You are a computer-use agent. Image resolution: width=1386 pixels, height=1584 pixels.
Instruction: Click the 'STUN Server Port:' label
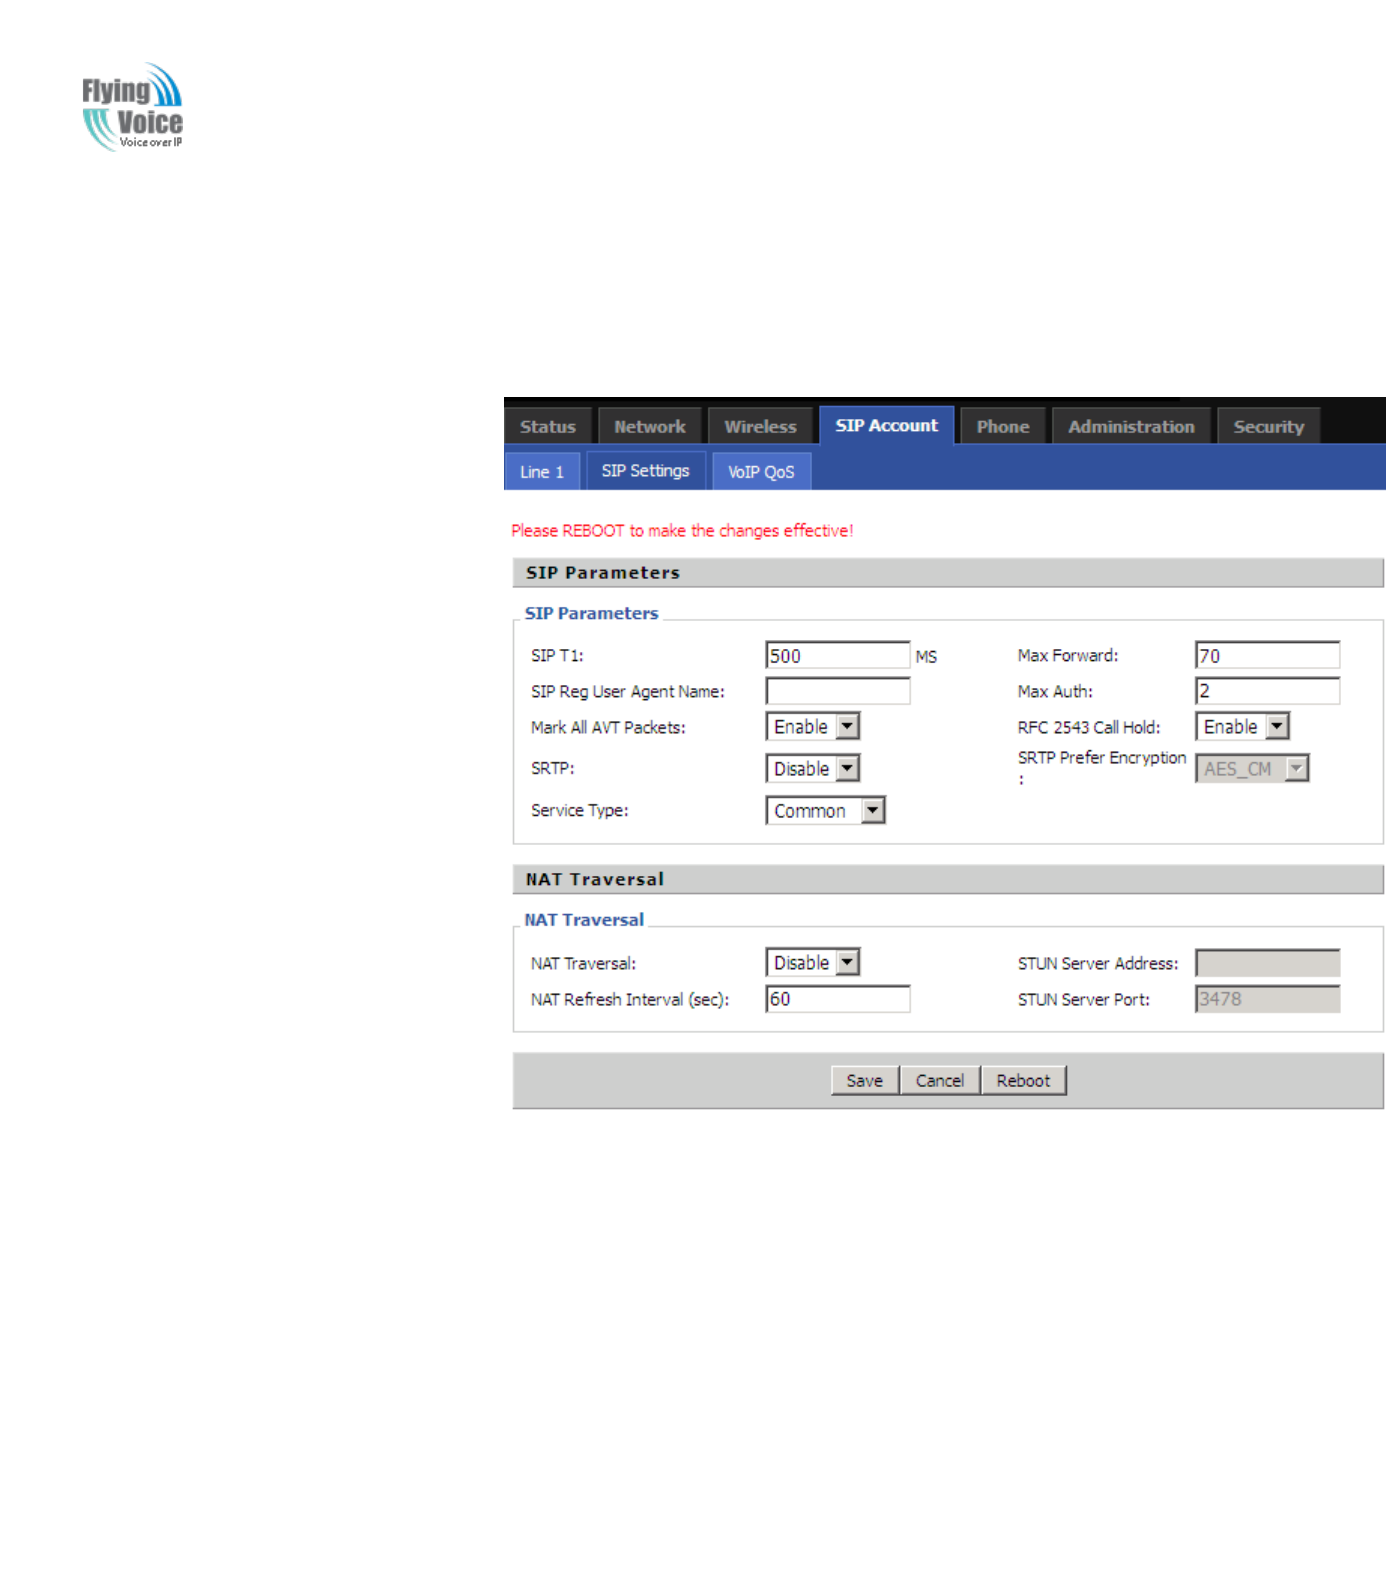[x=1084, y=999]
